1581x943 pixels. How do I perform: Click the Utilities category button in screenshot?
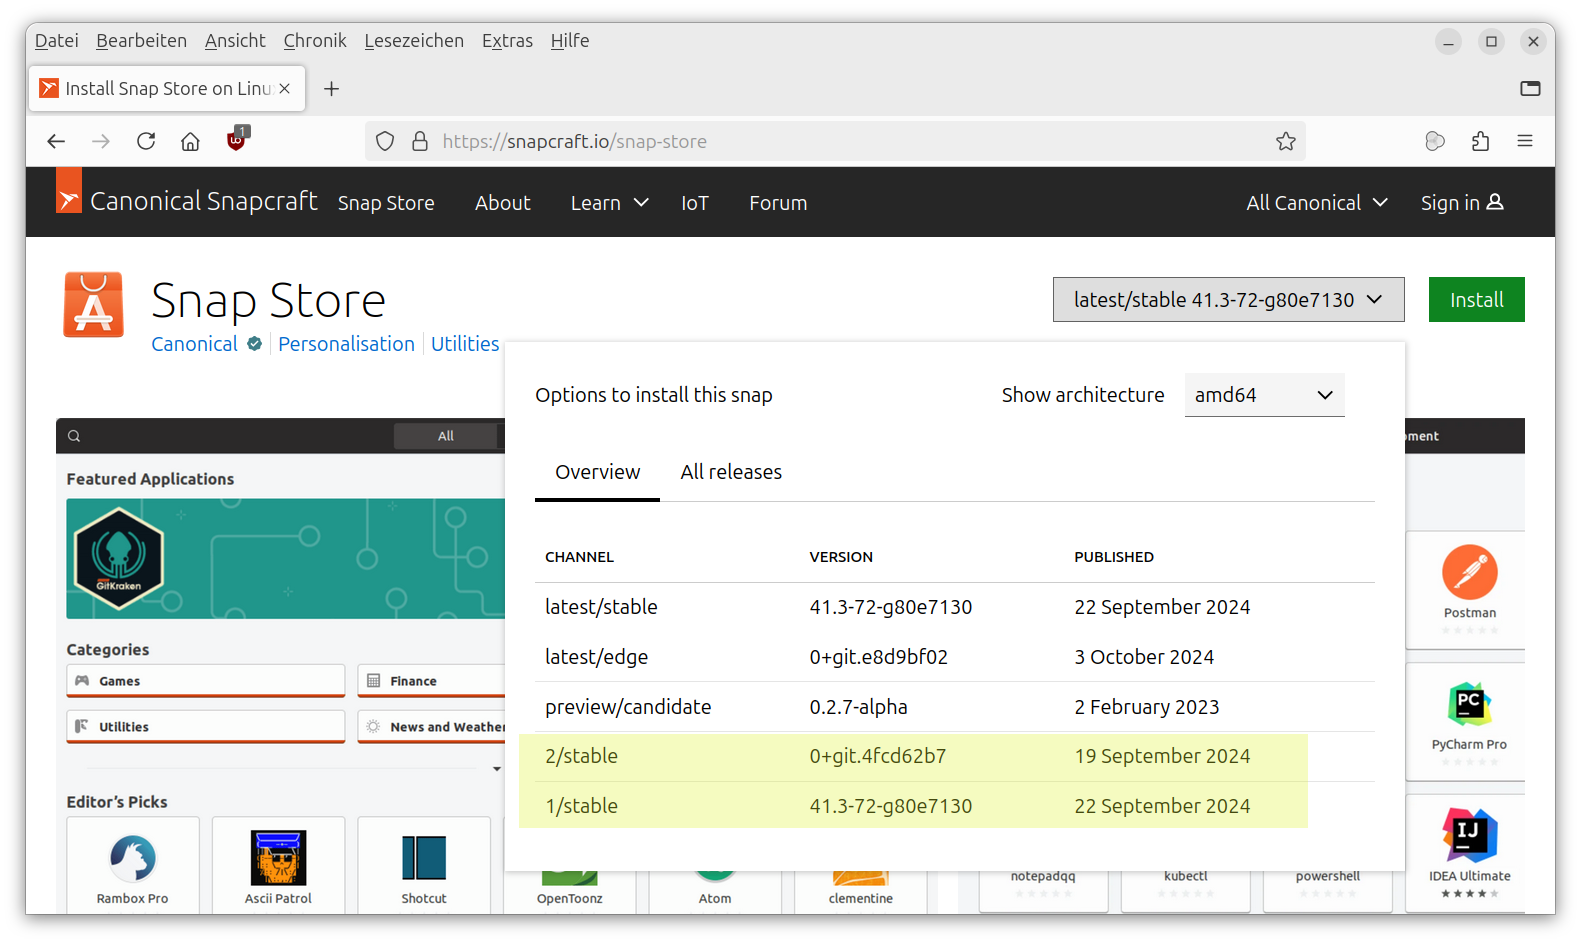pos(205,727)
